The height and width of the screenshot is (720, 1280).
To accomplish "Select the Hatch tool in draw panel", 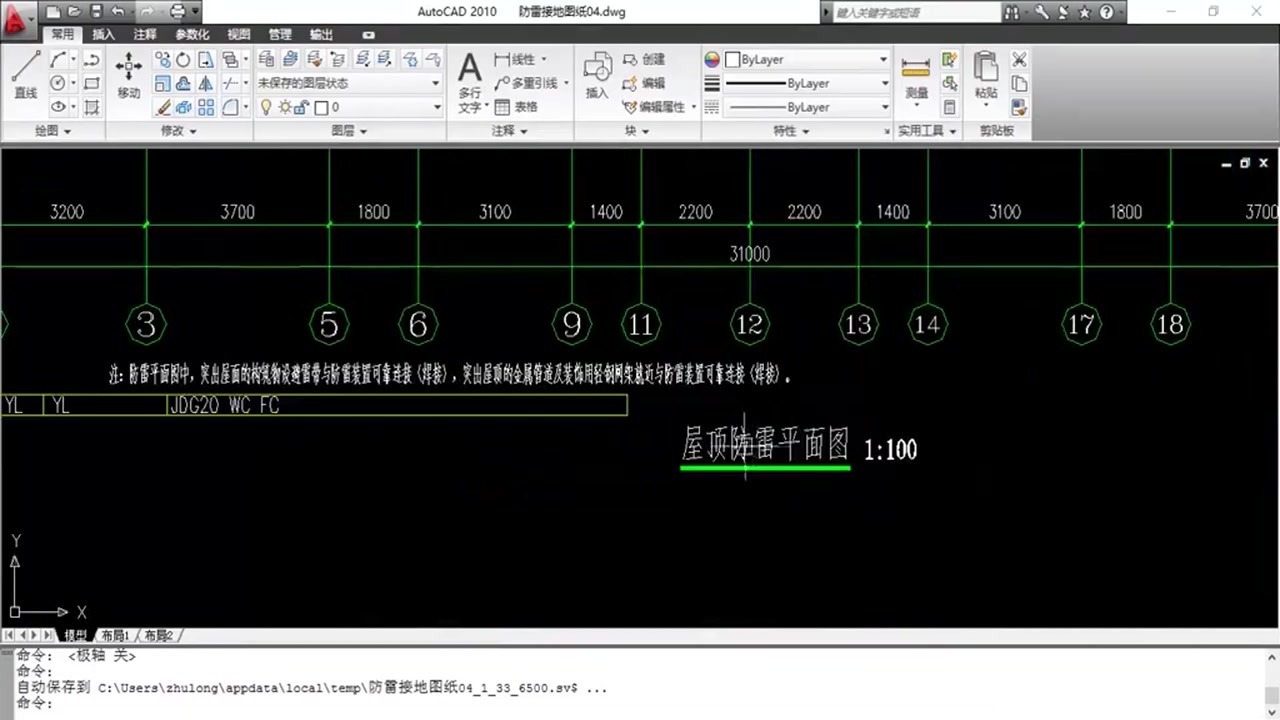I will pos(92,107).
